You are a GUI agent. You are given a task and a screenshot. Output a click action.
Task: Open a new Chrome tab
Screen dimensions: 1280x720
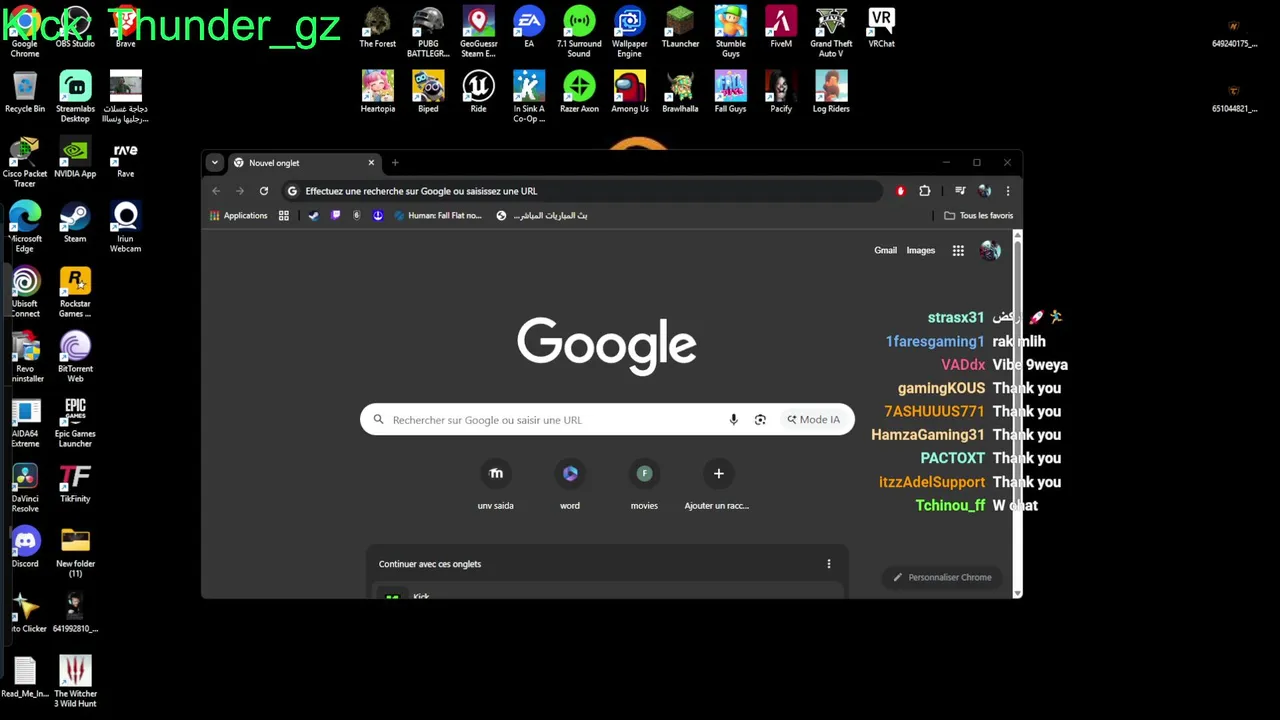395,163
